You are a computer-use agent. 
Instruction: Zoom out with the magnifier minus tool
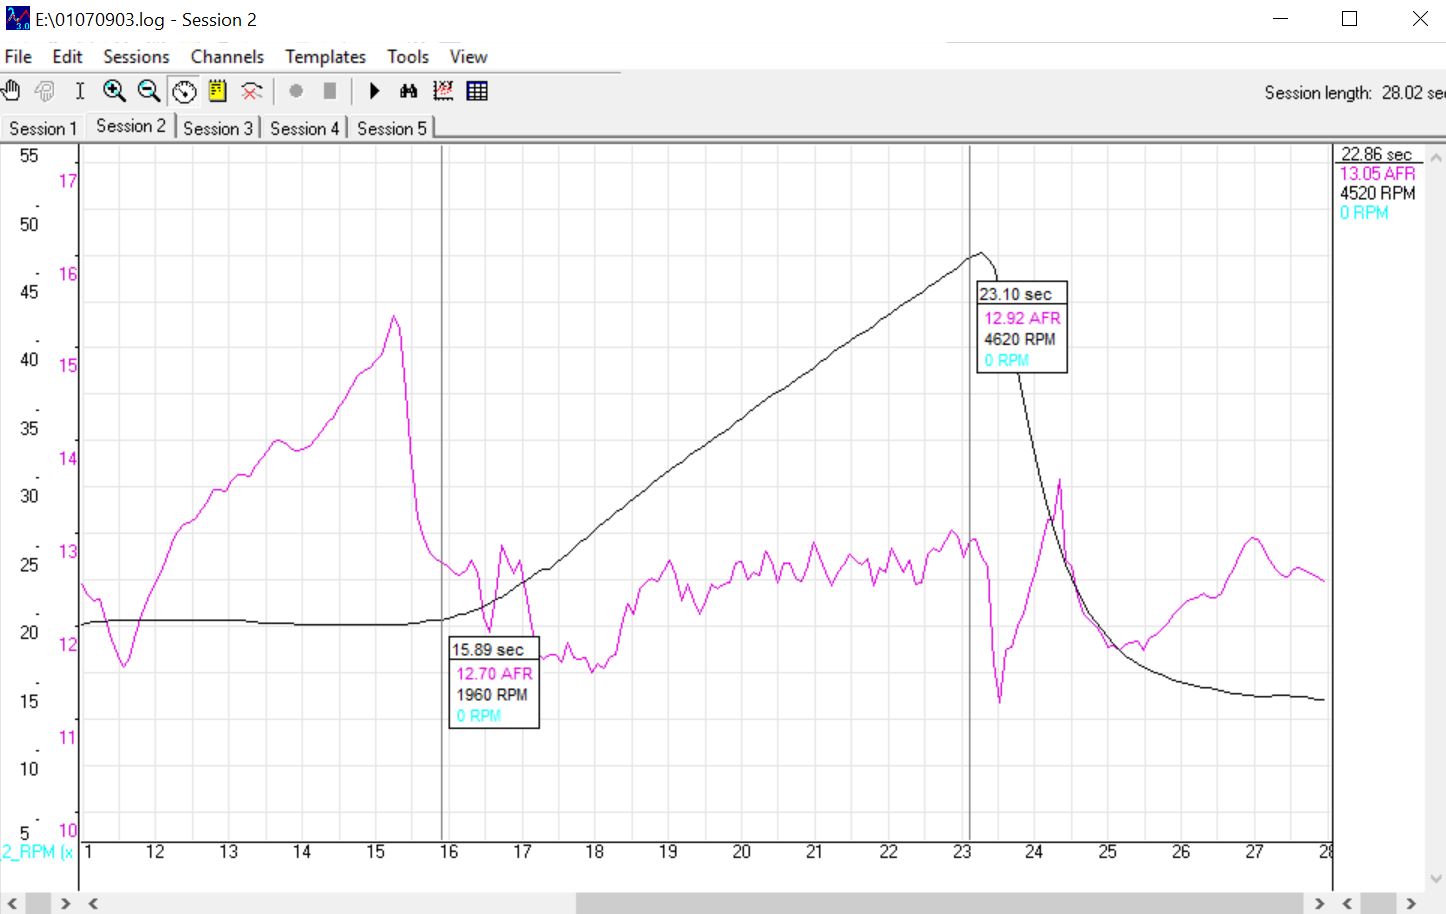tap(149, 91)
